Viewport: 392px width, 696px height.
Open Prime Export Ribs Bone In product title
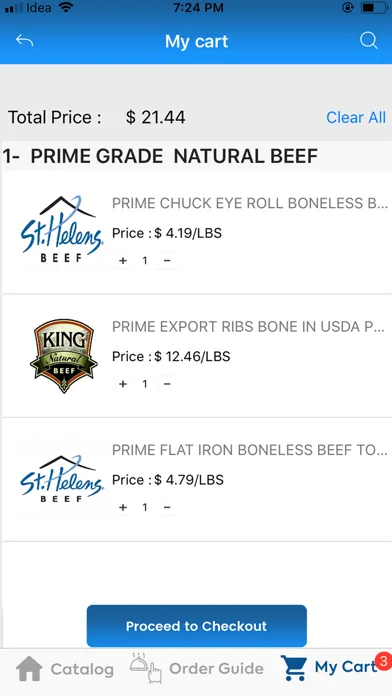(x=249, y=327)
